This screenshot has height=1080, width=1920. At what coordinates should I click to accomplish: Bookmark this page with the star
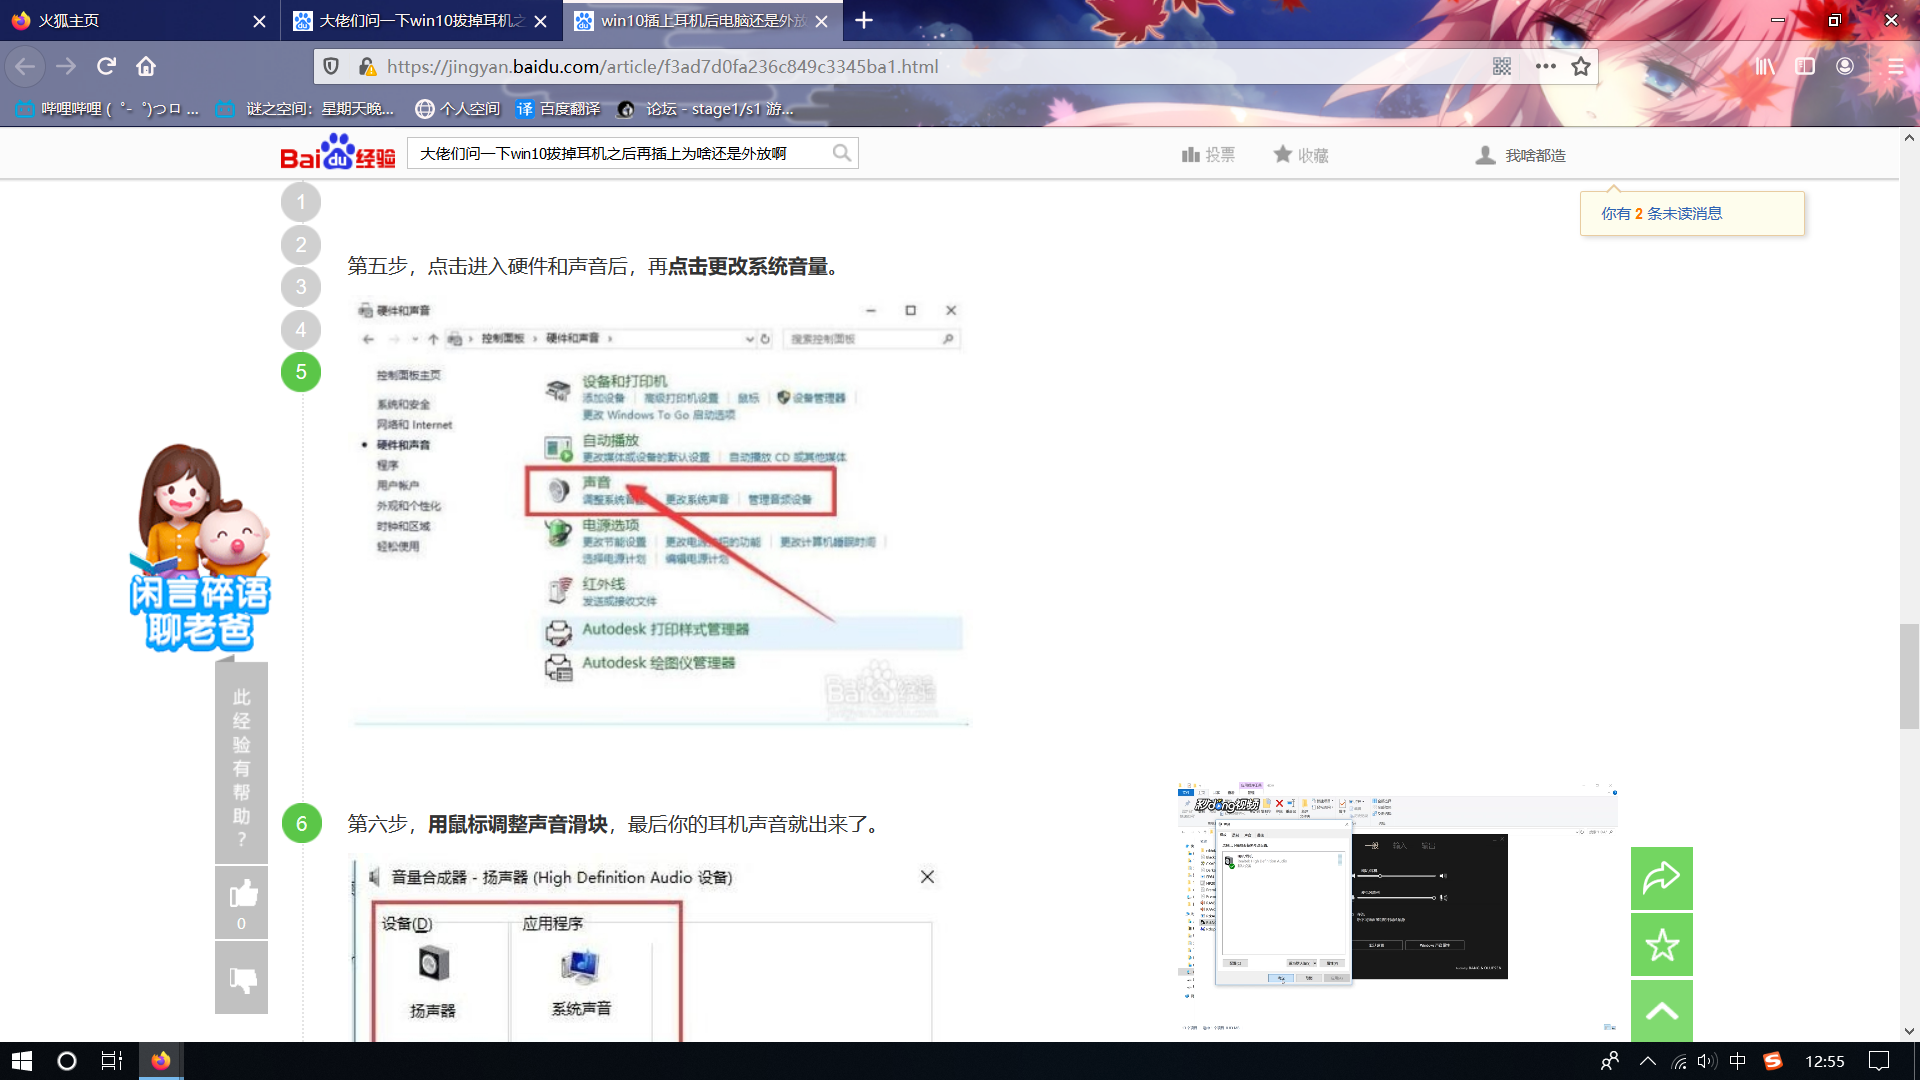(1581, 66)
